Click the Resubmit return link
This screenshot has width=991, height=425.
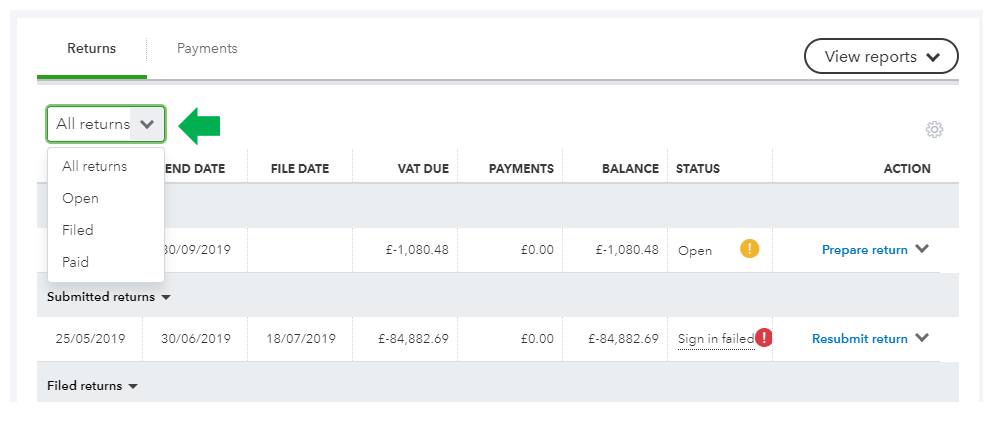pos(859,339)
